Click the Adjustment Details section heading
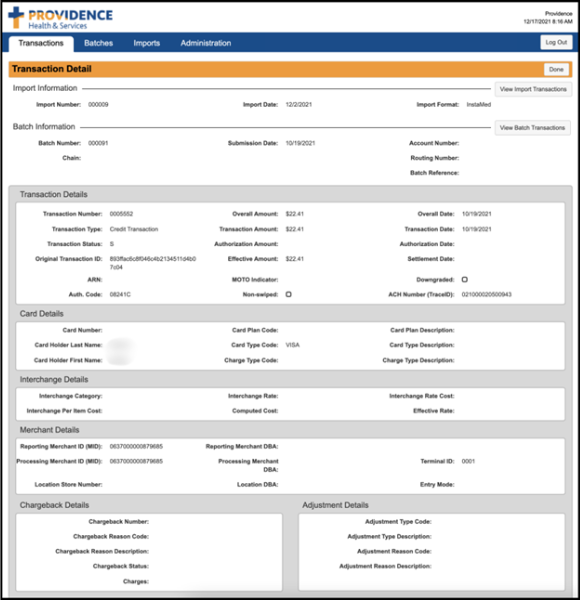The width and height of the screenshot is (580, 600). coord(336,505)
